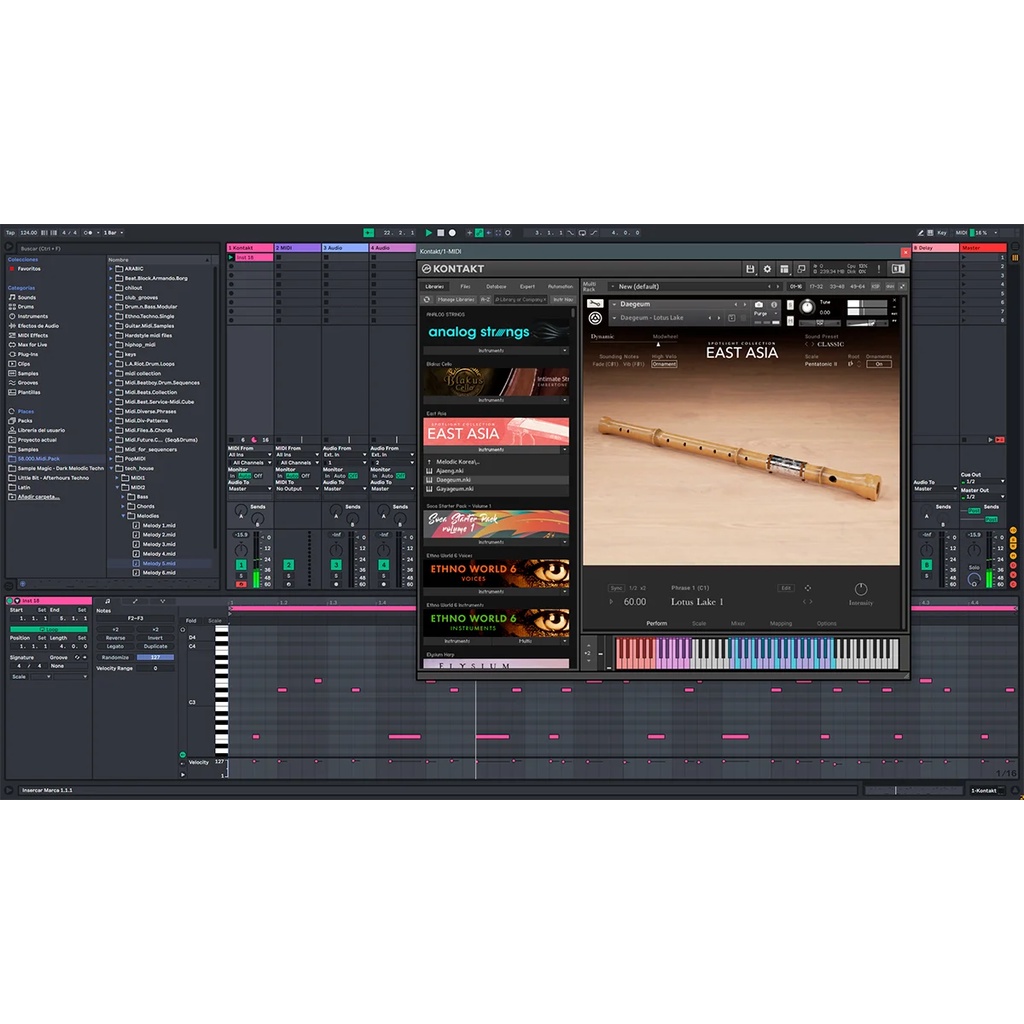Toggle Key map mode switch
The width and height of the screenshot is (1024, 1024).
click(941, 232)
